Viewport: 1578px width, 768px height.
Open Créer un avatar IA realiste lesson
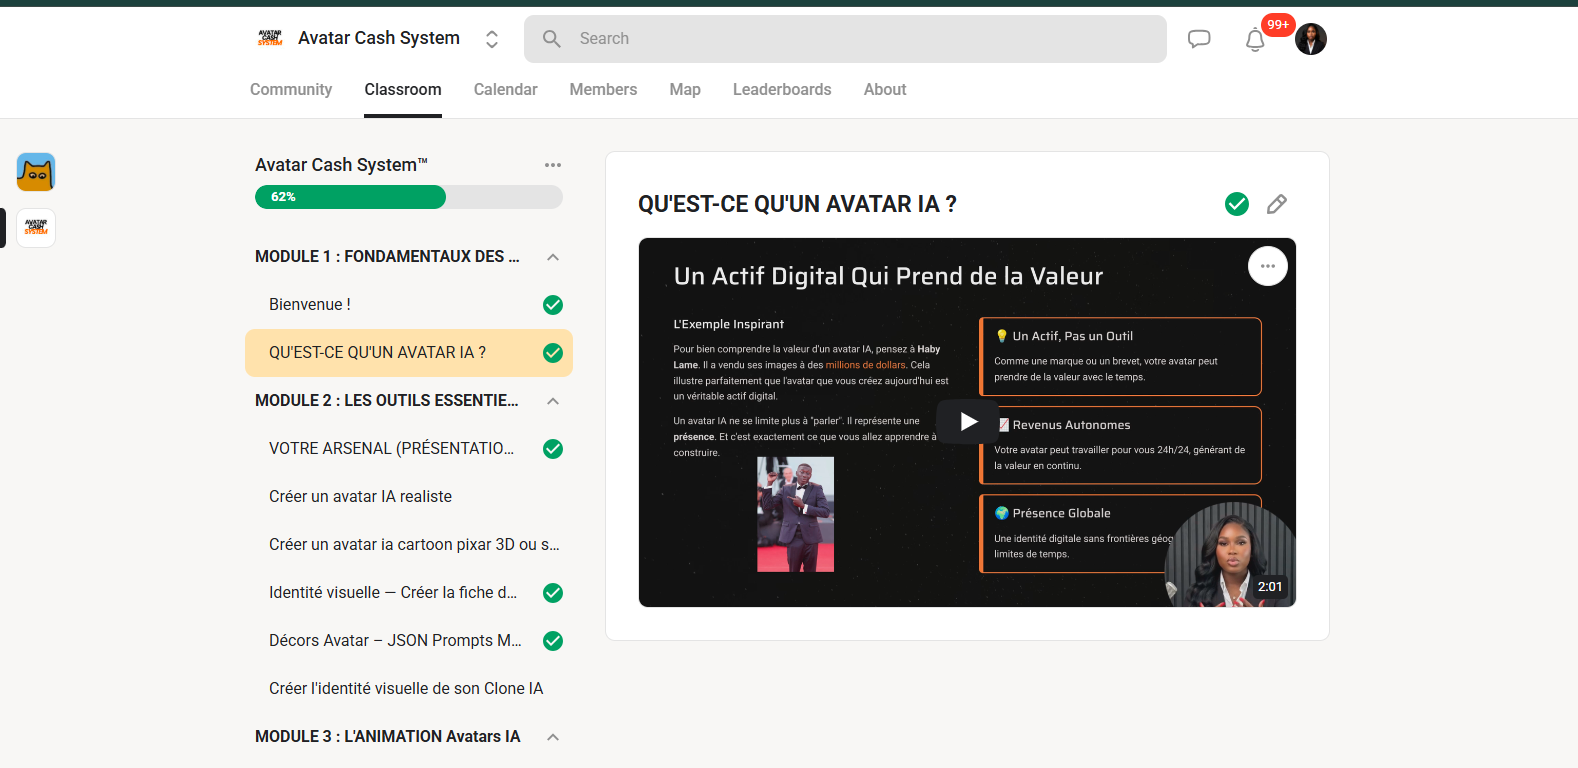click(x=409, y=497)
